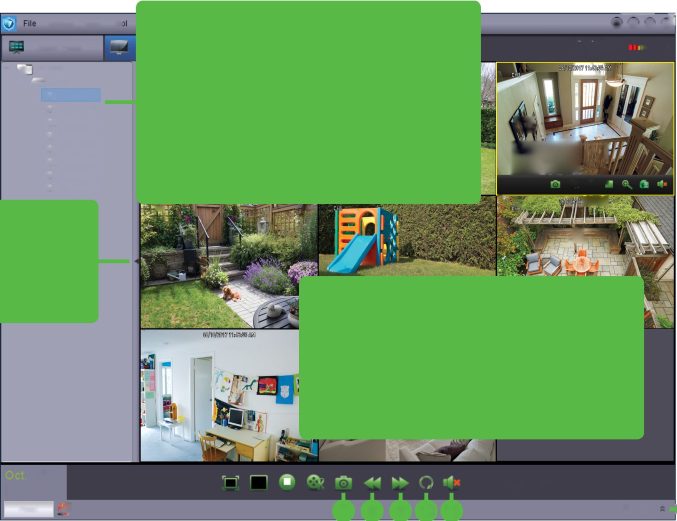
Task: Go to the next page with forward arrows
Action: 399,482
